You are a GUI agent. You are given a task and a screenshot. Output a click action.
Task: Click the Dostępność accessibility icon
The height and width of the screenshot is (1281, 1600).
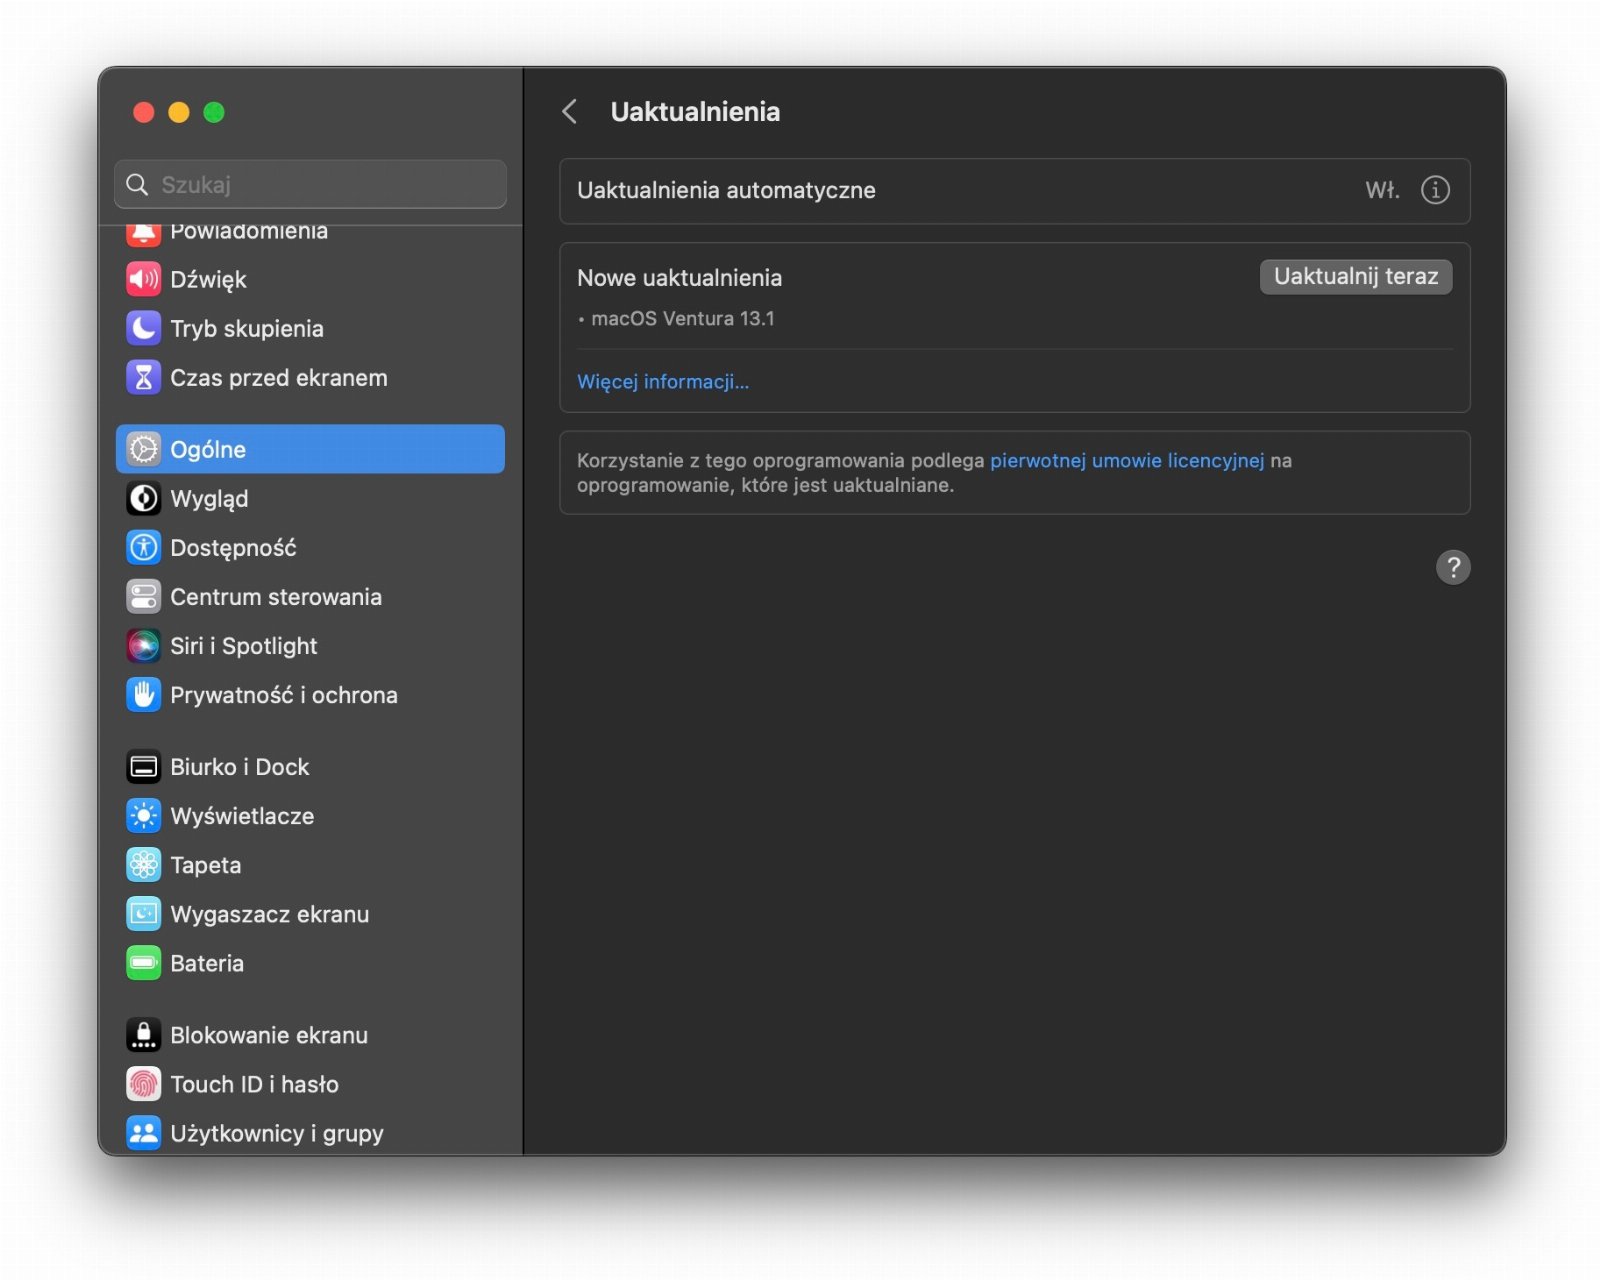click(143, 547)
